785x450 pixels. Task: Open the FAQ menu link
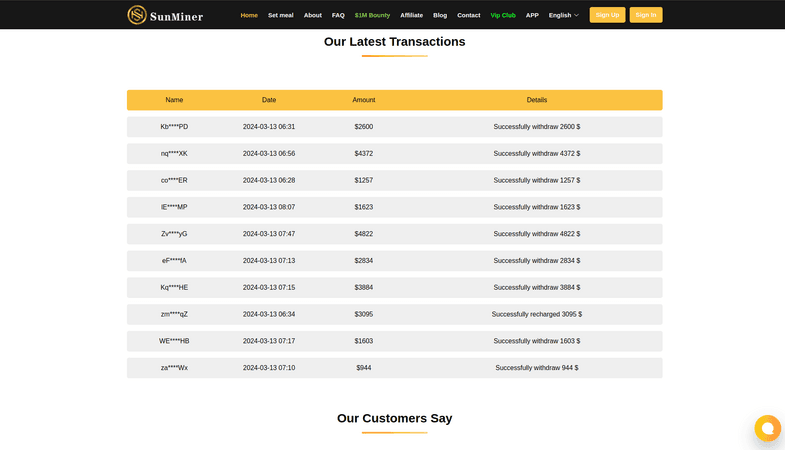tap(338, 15)
